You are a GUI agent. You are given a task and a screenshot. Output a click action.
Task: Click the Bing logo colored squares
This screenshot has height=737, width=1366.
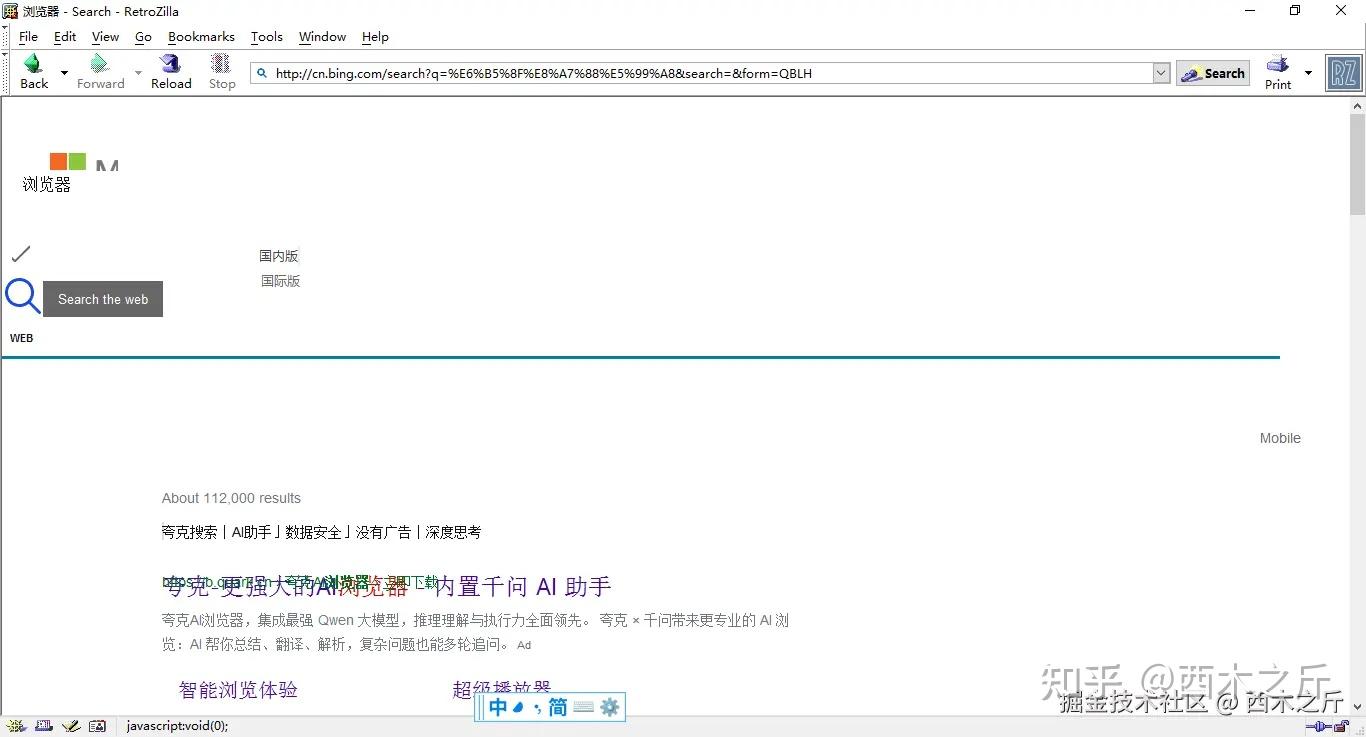coord(68,161)
